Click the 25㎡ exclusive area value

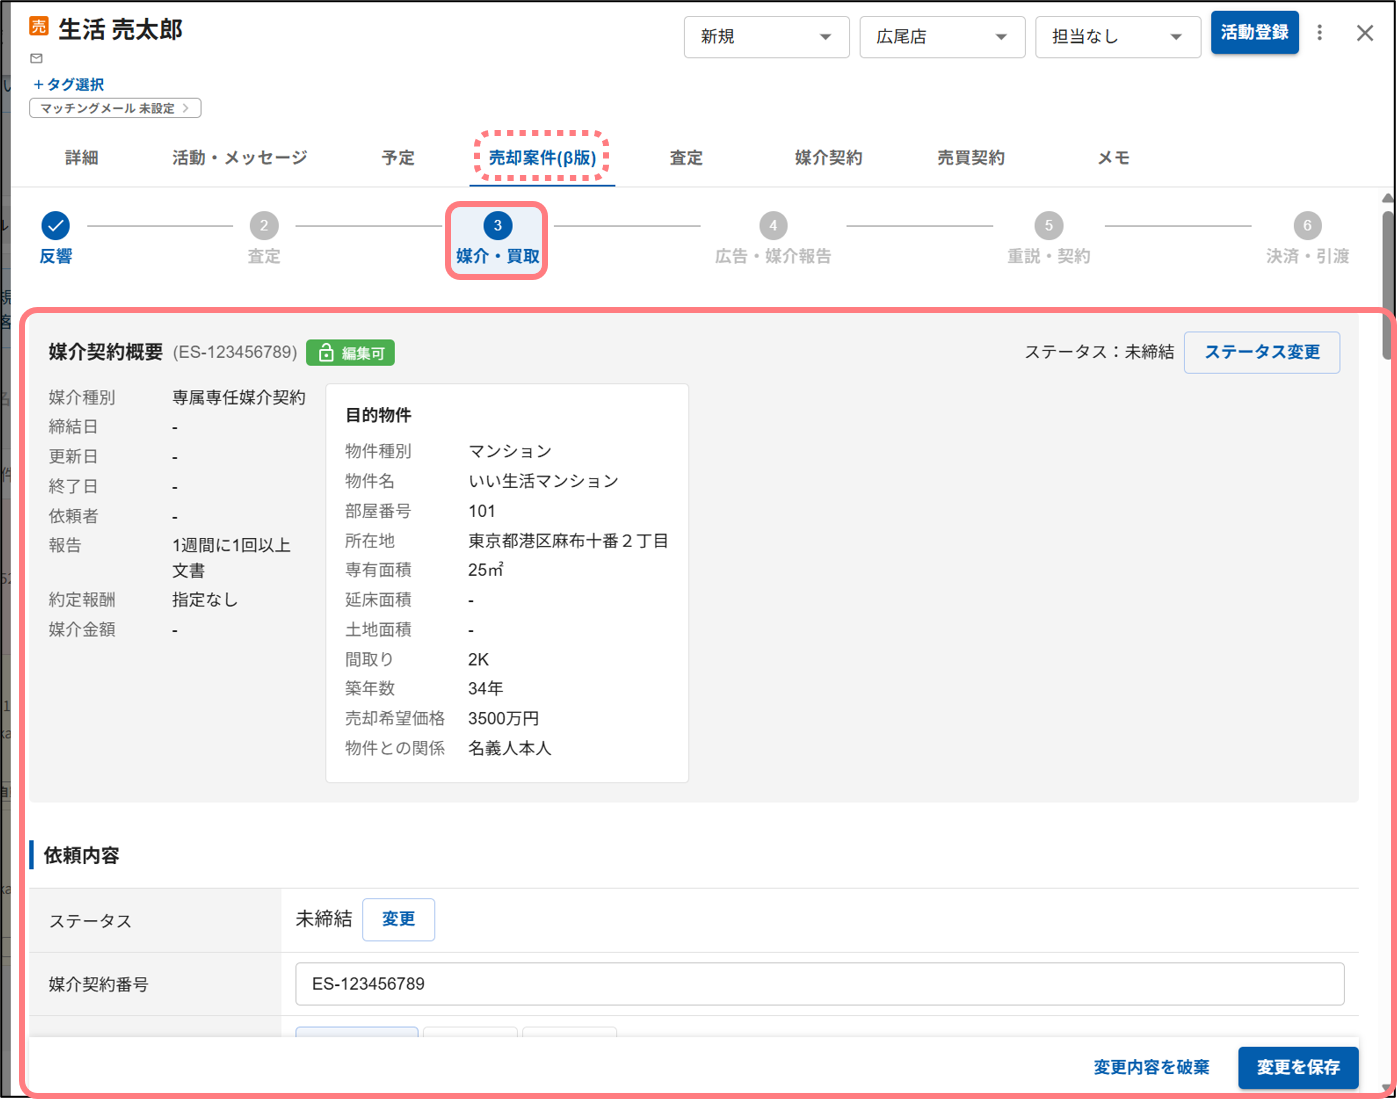tap(486, 570)
